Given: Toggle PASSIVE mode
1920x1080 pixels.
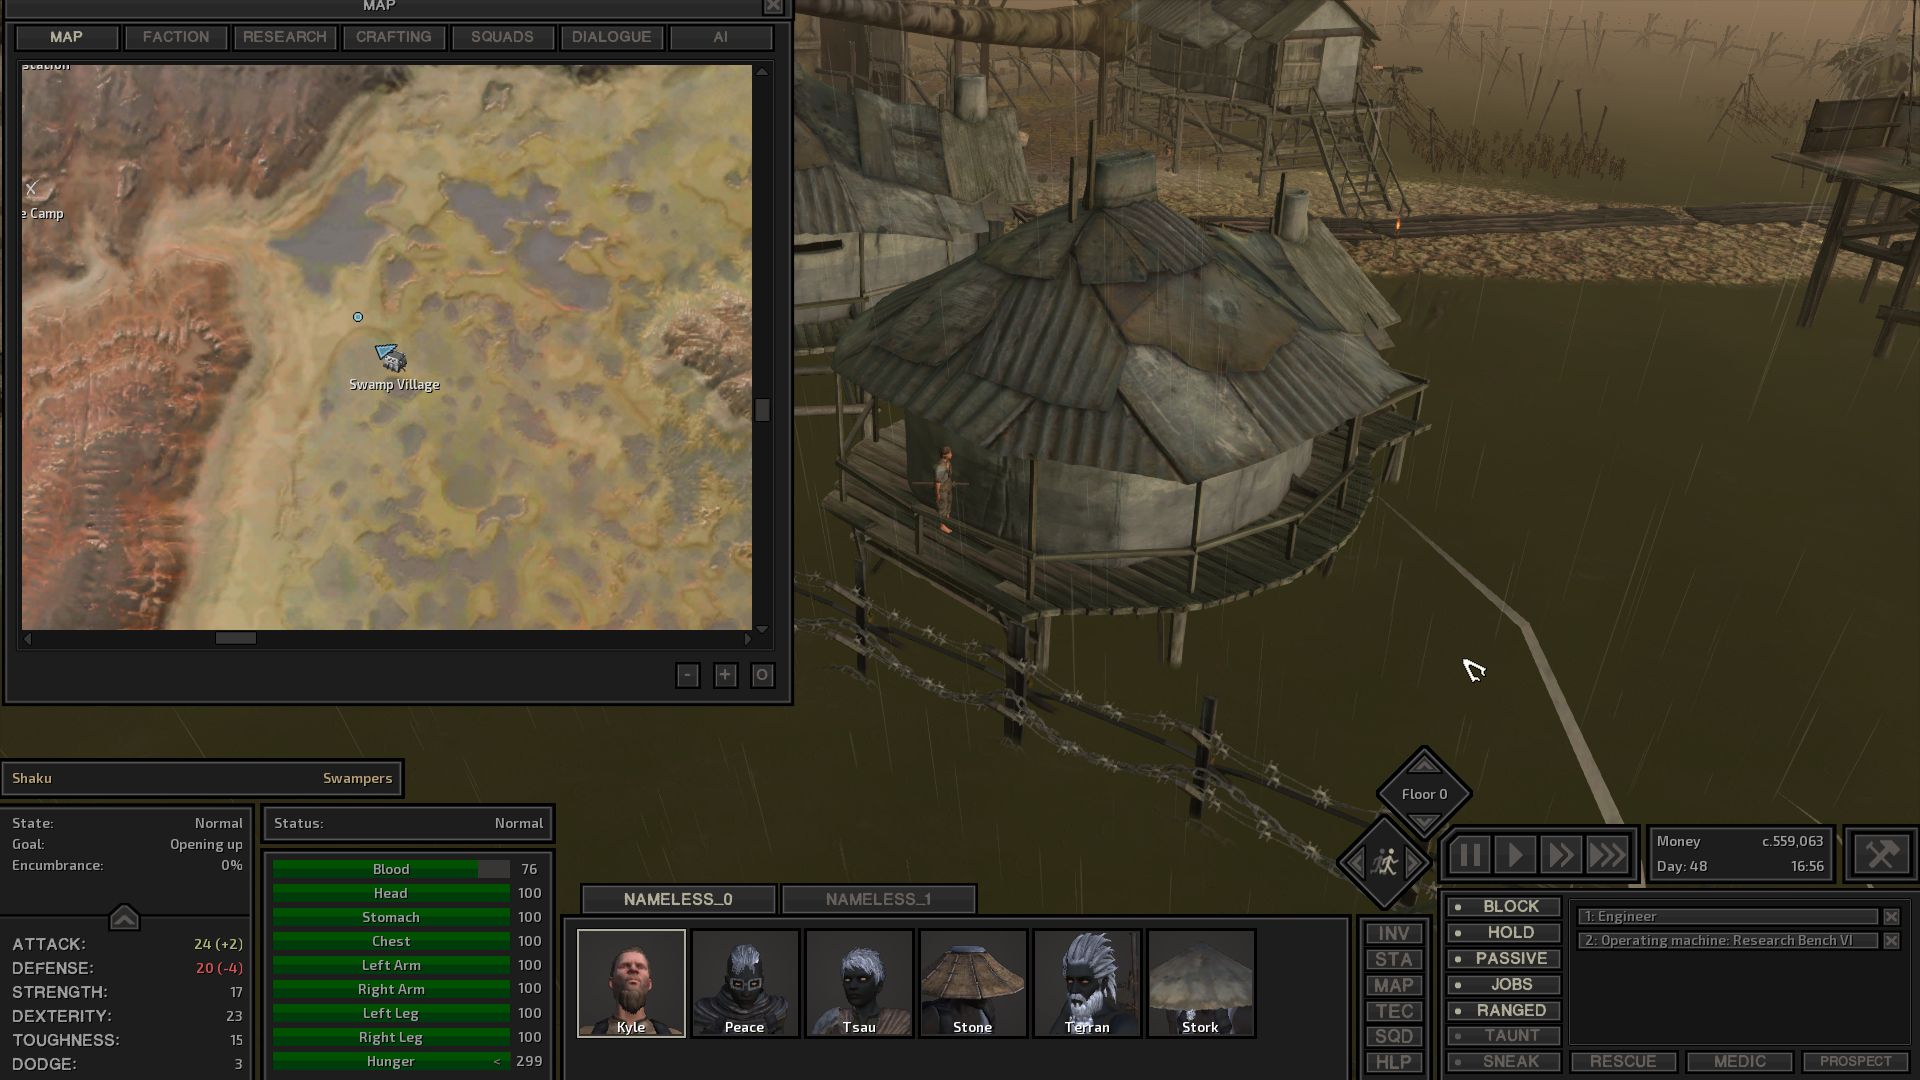Looking at the screenshot, I should [1504, 959].
